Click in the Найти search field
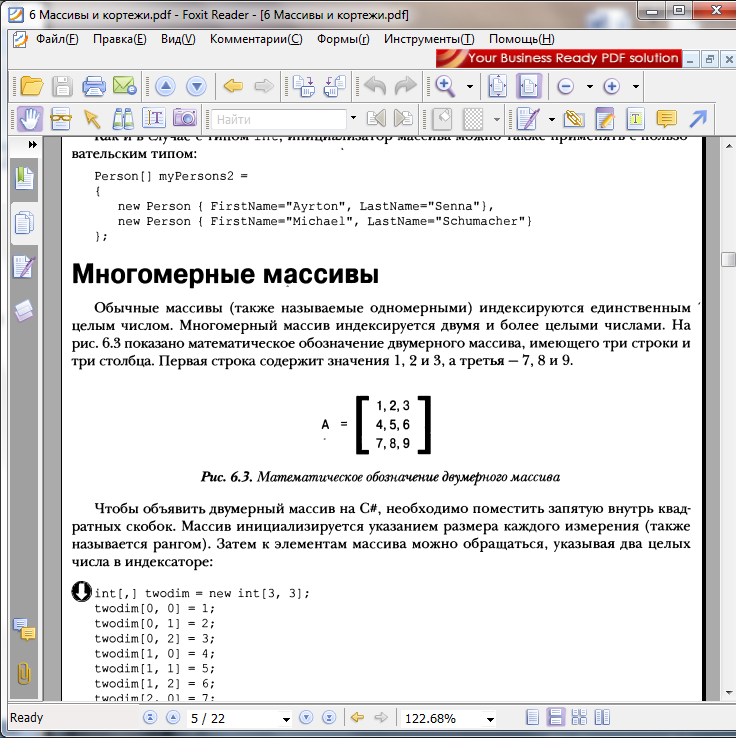This screenshot has width=736, height=738. tap(279, 120)
